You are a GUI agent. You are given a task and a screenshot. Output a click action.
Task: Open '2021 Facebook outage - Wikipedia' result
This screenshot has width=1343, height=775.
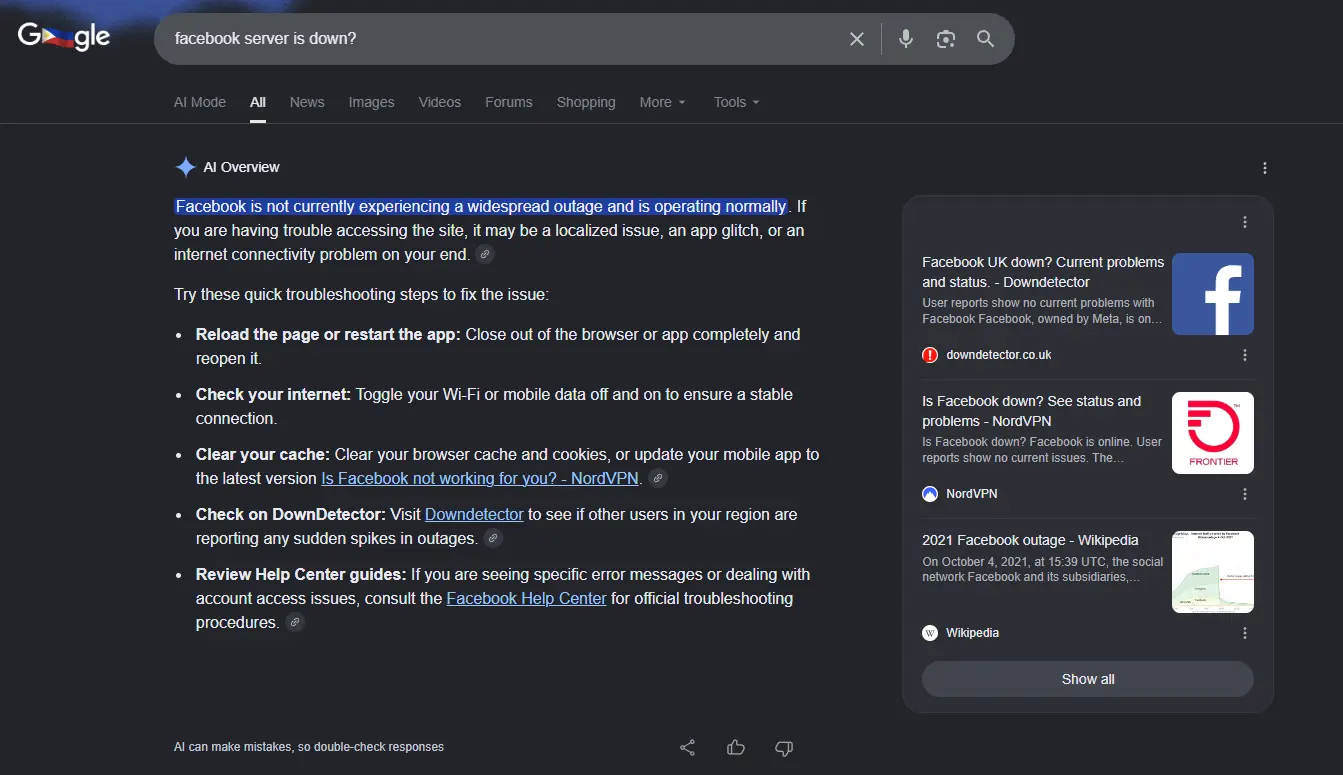click(x=1030, y=540)
